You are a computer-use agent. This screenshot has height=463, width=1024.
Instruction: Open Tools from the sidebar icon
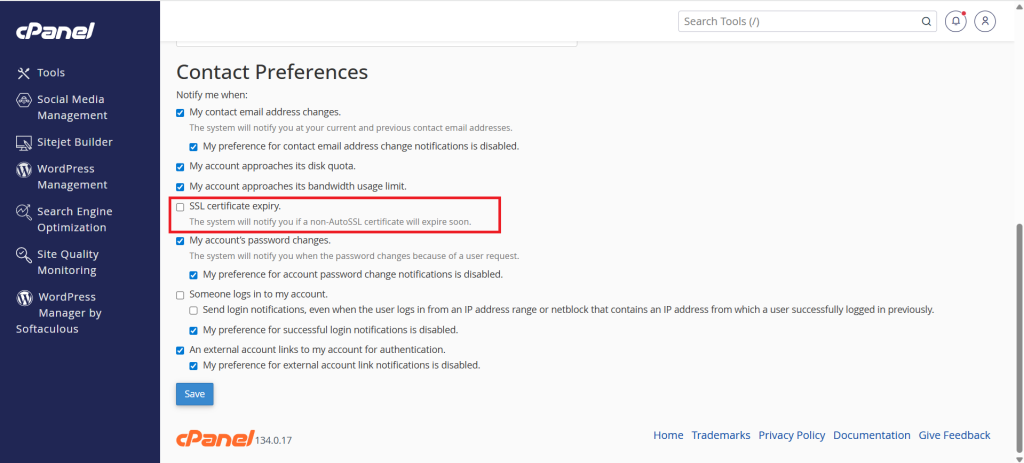coord(24,73)
